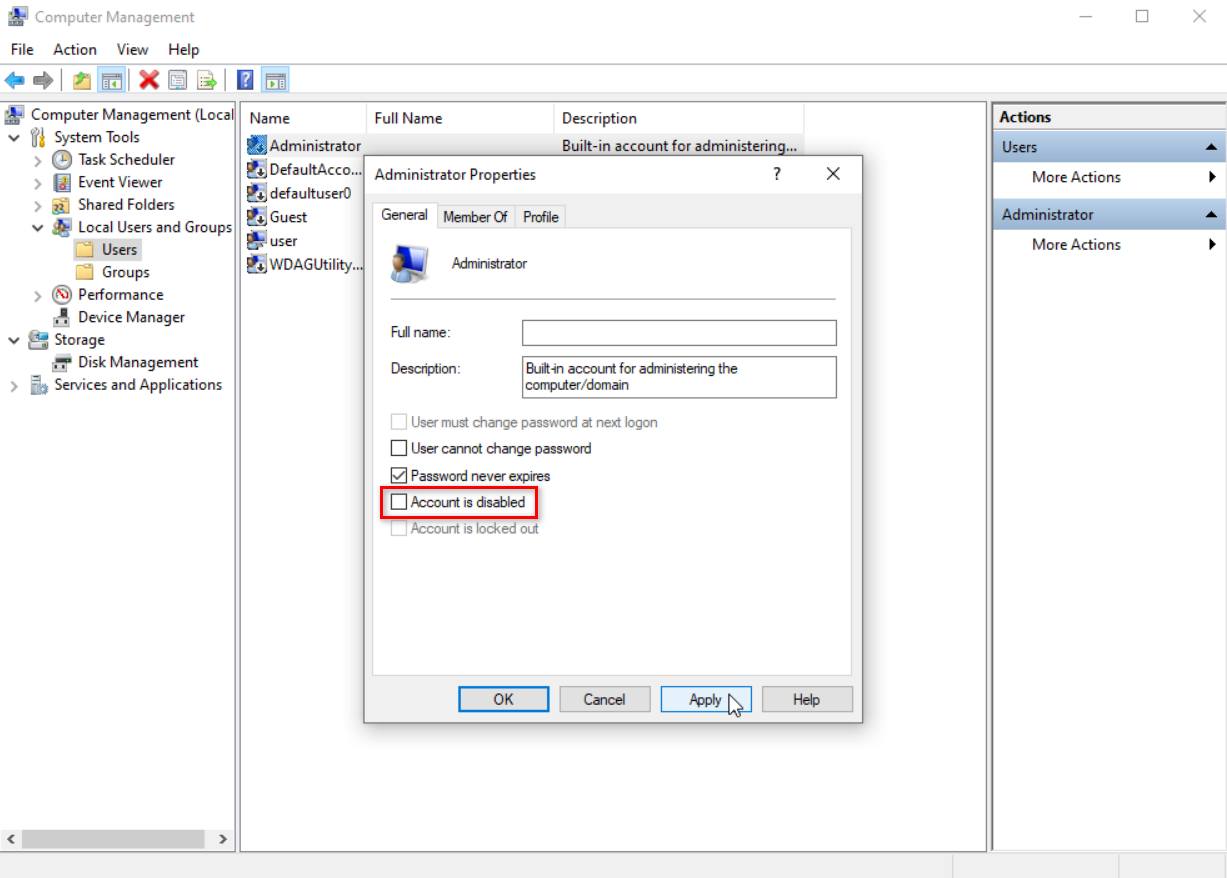Viewport: 1227px width, 878px height.
Task: Collapse the Storage tree node
Action: [14, 340]
